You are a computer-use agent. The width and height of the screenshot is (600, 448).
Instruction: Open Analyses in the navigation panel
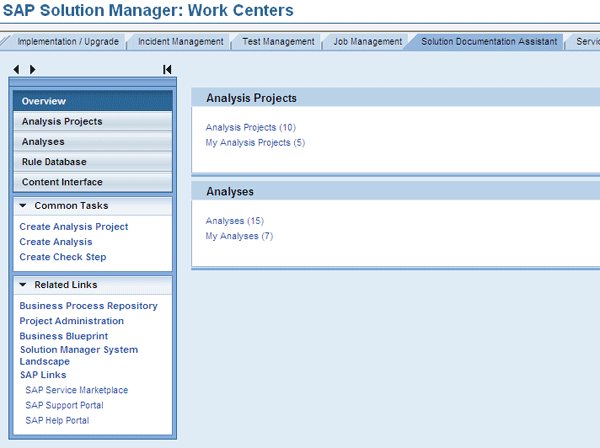click(93, 142)
